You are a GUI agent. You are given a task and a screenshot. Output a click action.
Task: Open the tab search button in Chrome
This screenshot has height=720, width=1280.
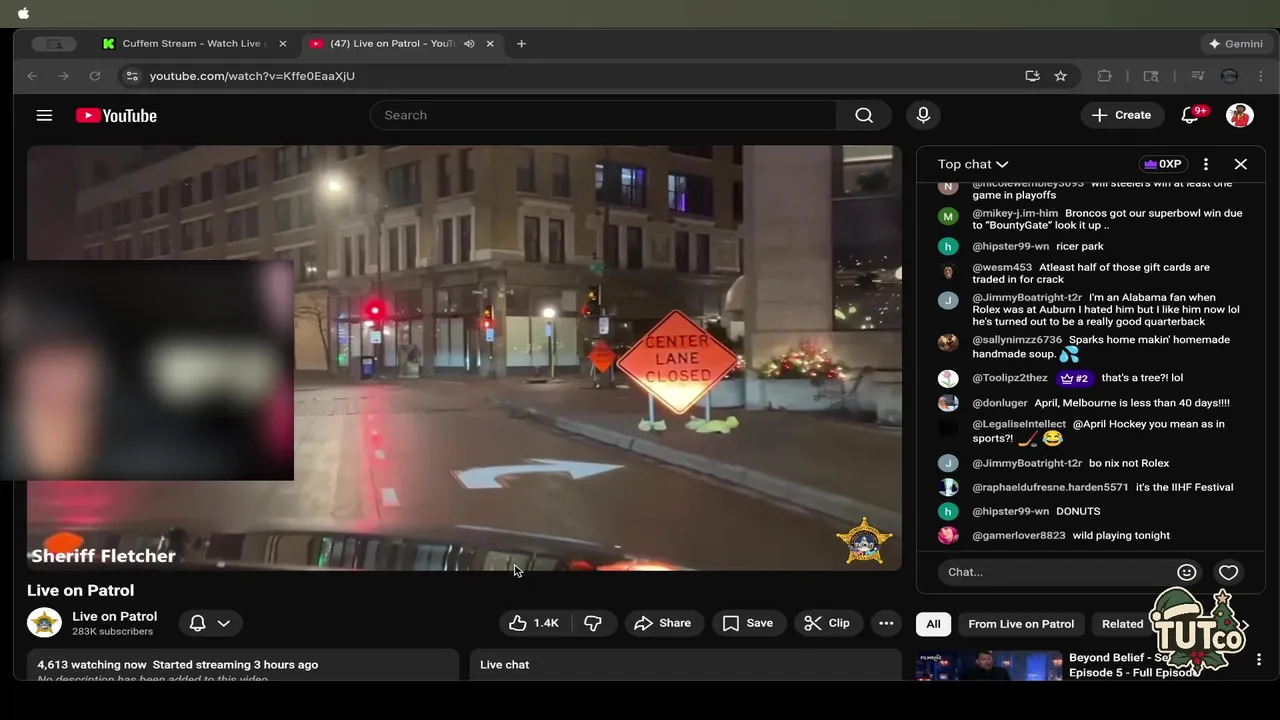[54, 44]
